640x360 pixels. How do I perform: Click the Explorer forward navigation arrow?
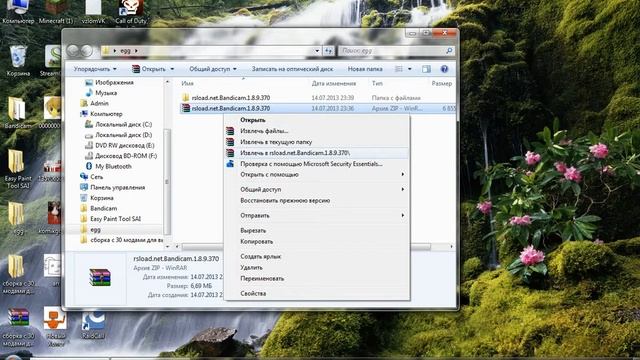[87, 51]
